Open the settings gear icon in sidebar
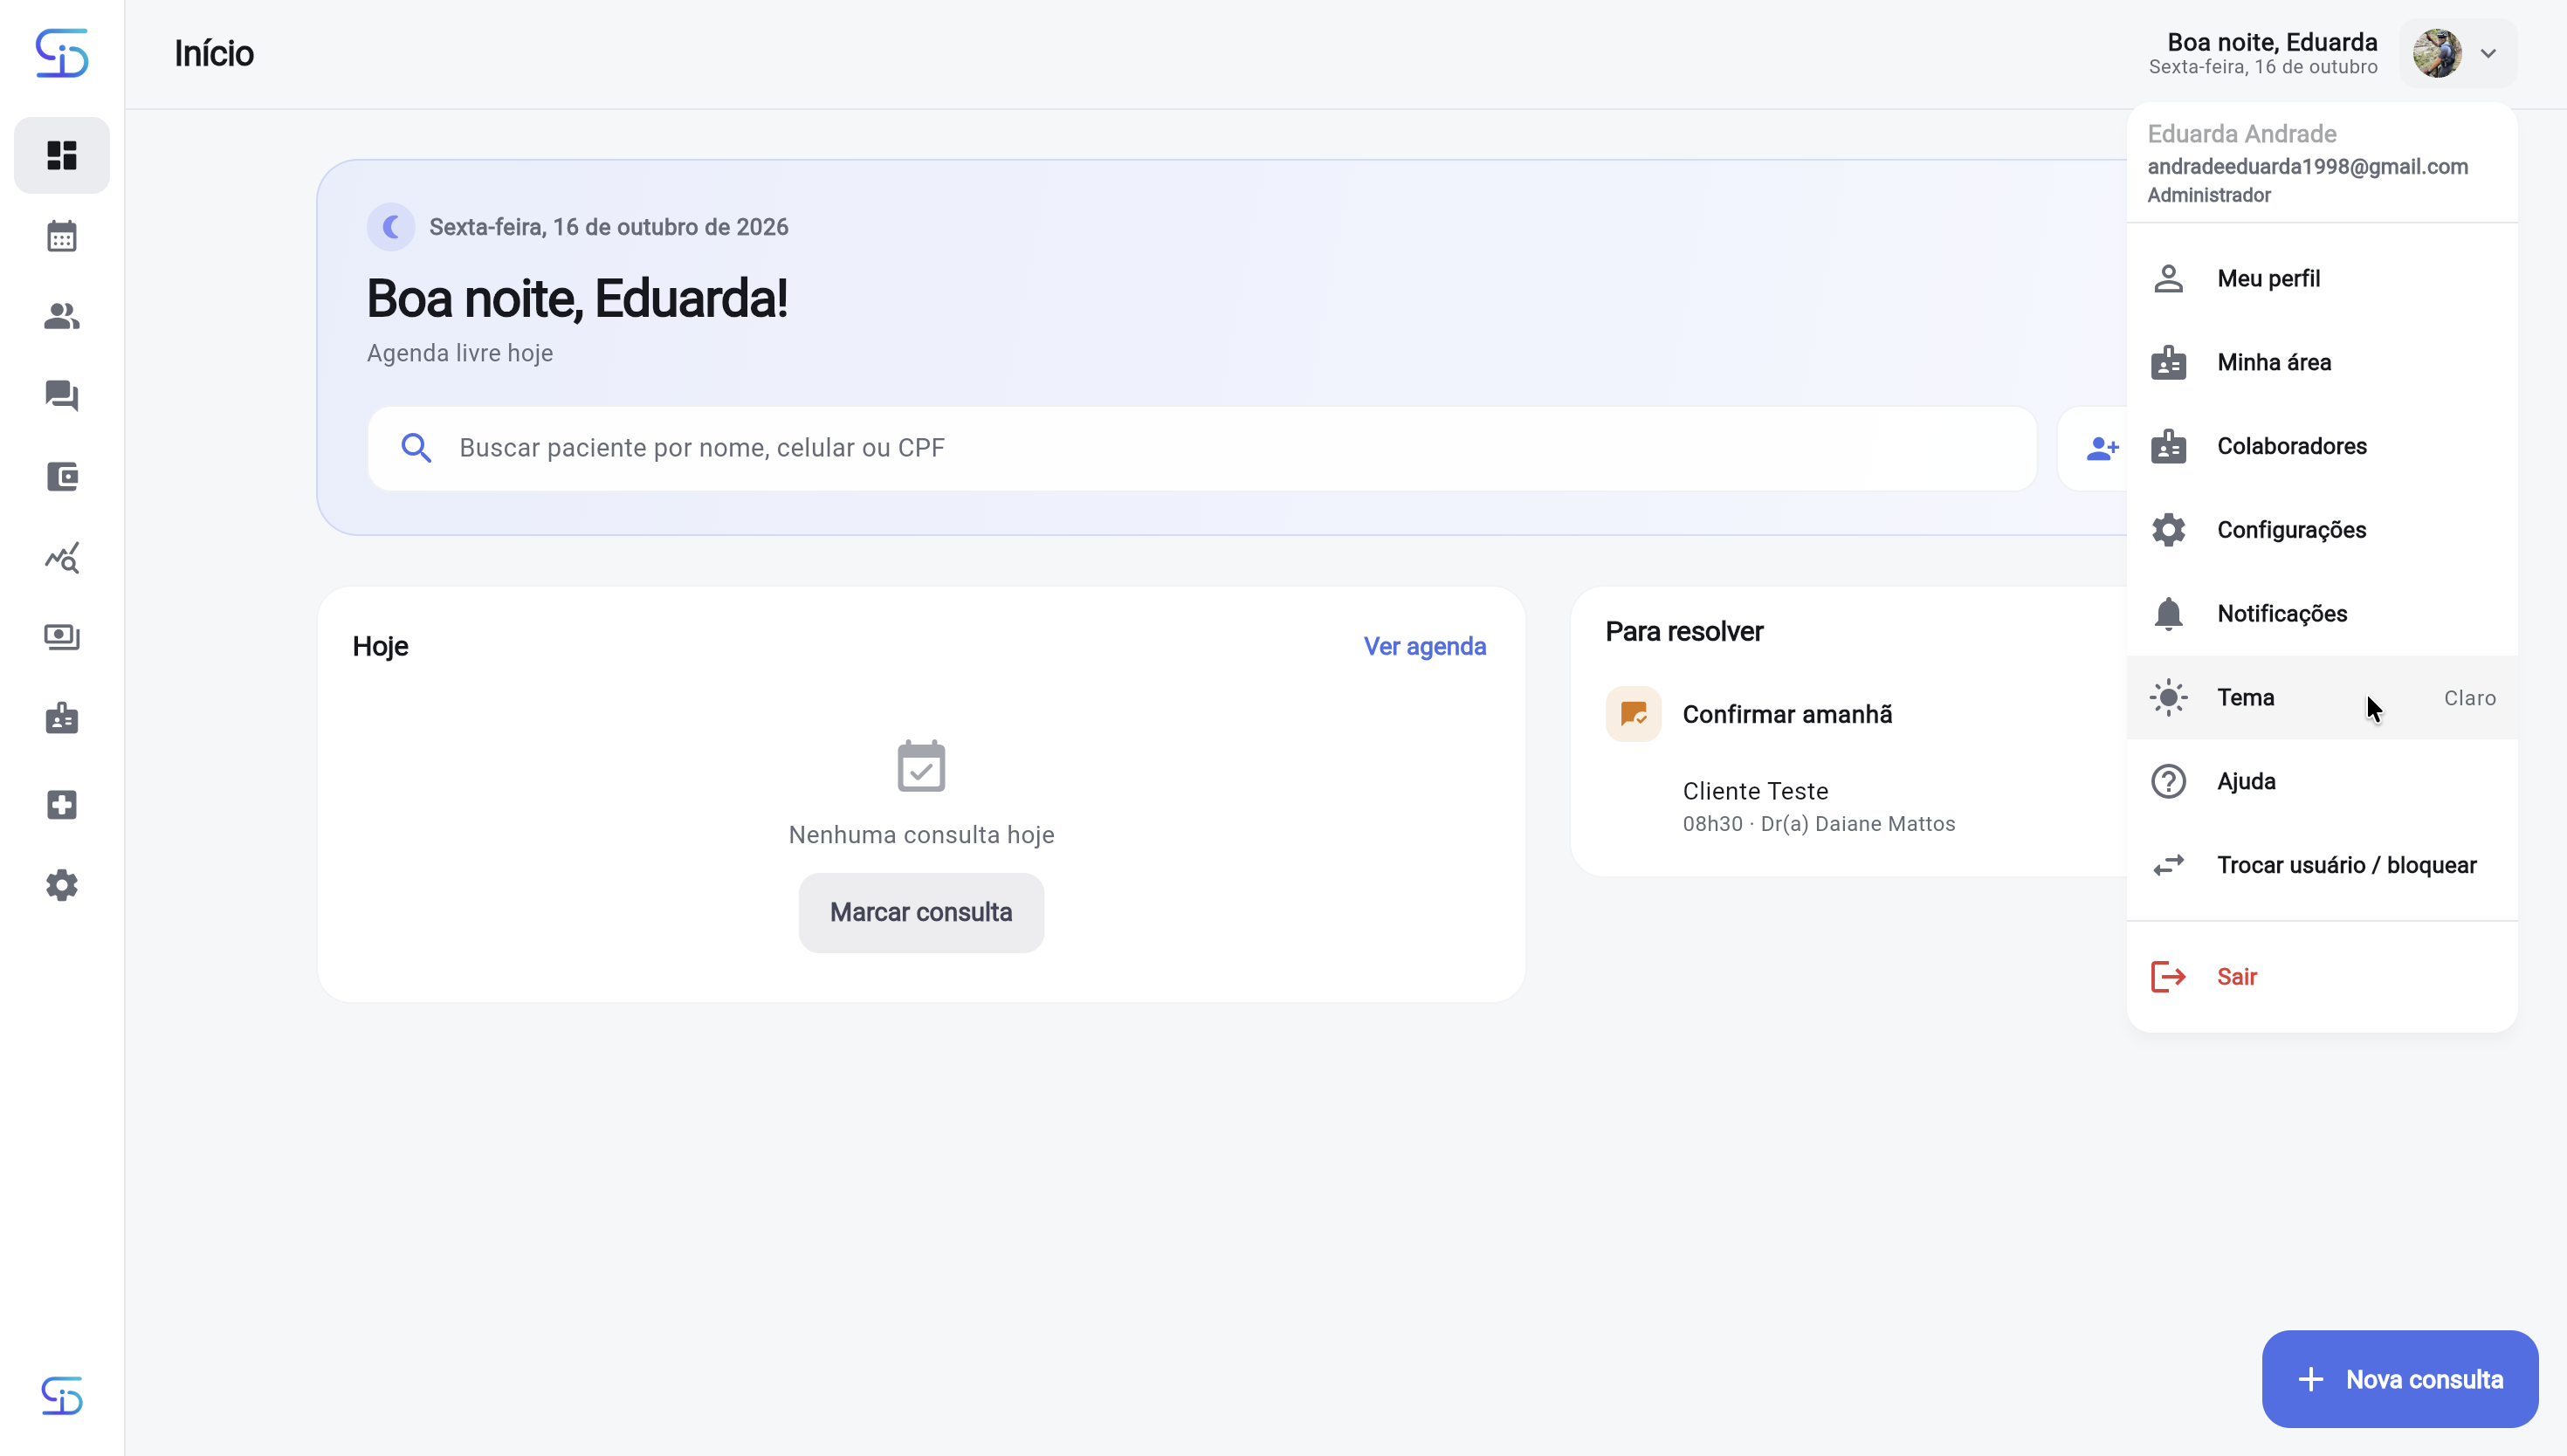The width and height of the screenshot is (2567, 1456). (x=62, y=885)
